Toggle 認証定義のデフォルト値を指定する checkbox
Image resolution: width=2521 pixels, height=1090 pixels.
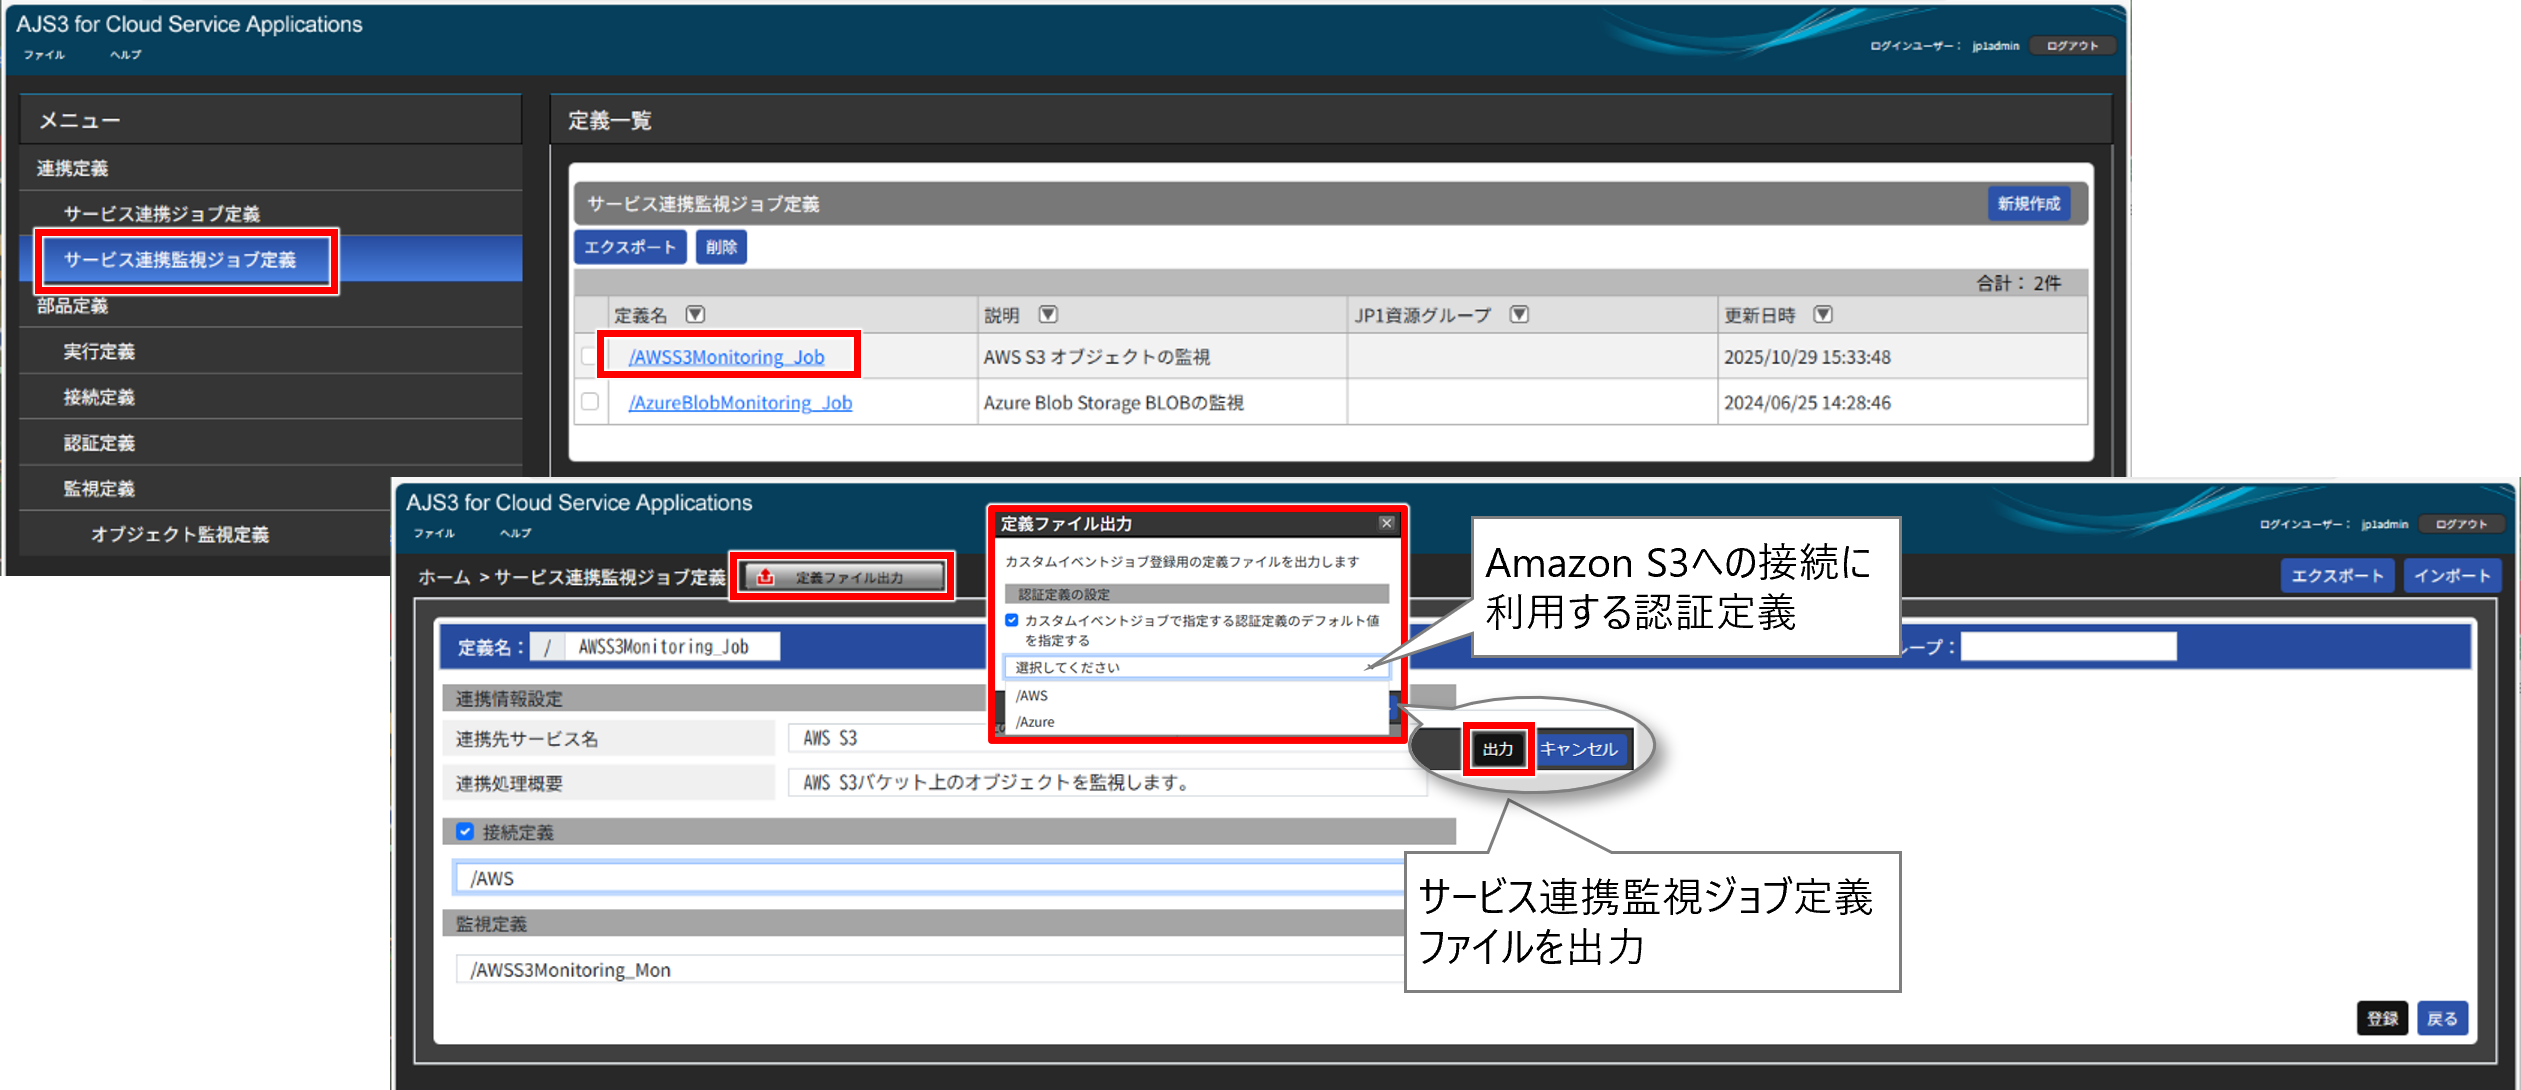[1012, 620]
